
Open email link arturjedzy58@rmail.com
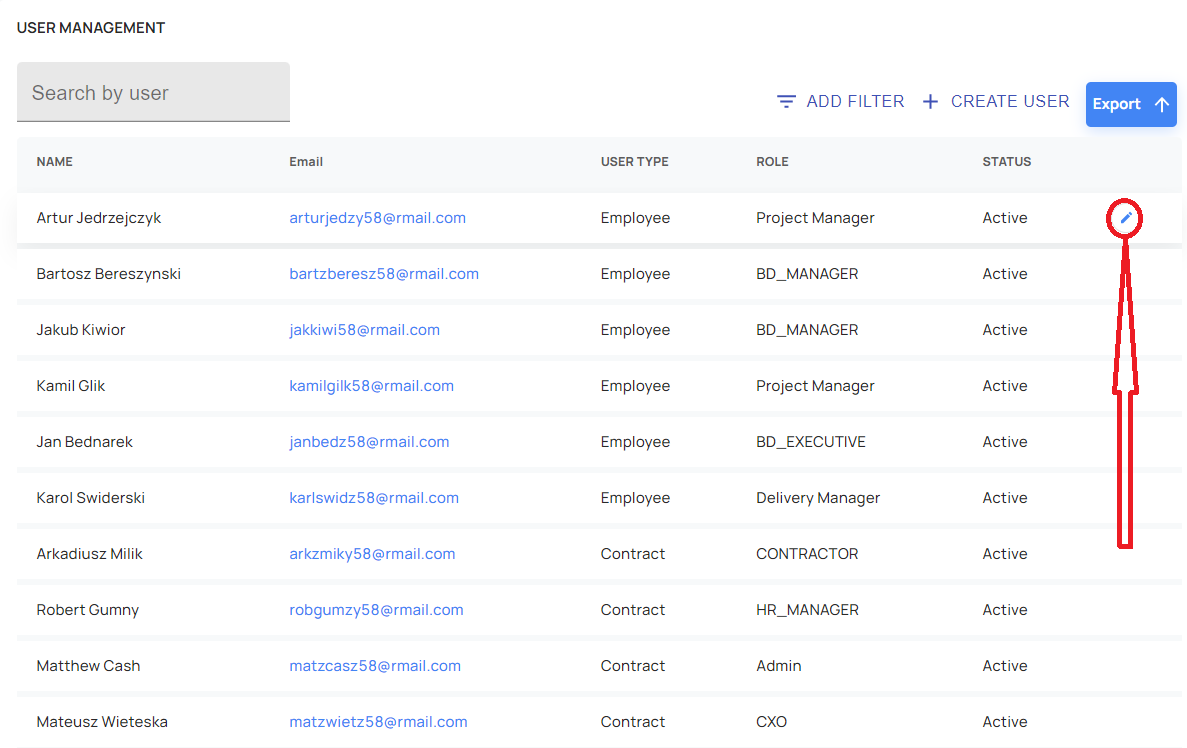378,218
